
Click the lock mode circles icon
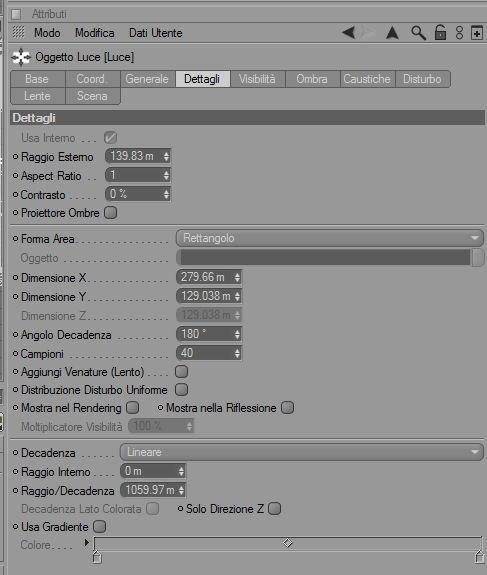(x=459, y=33)
